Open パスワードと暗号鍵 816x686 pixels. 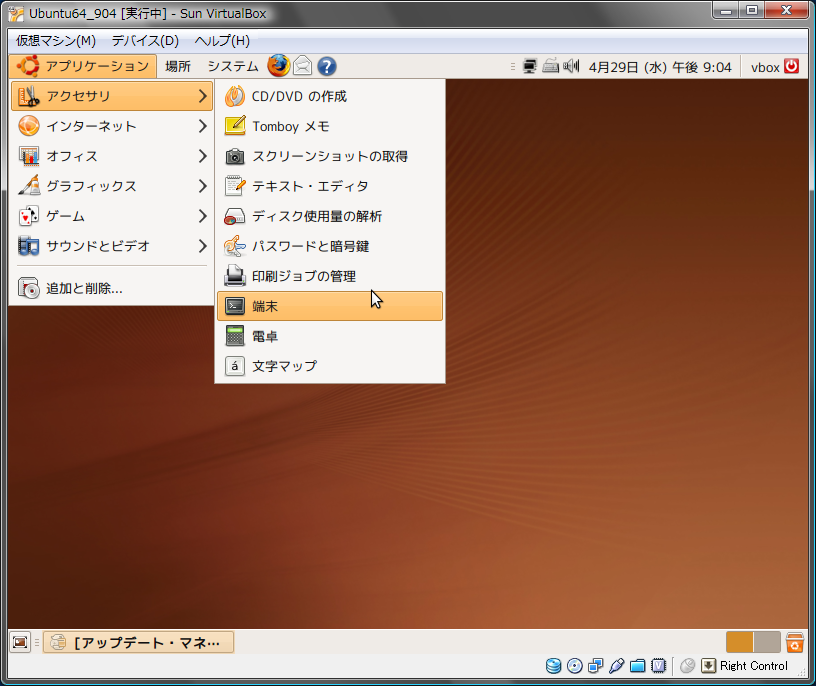(330, 246)
